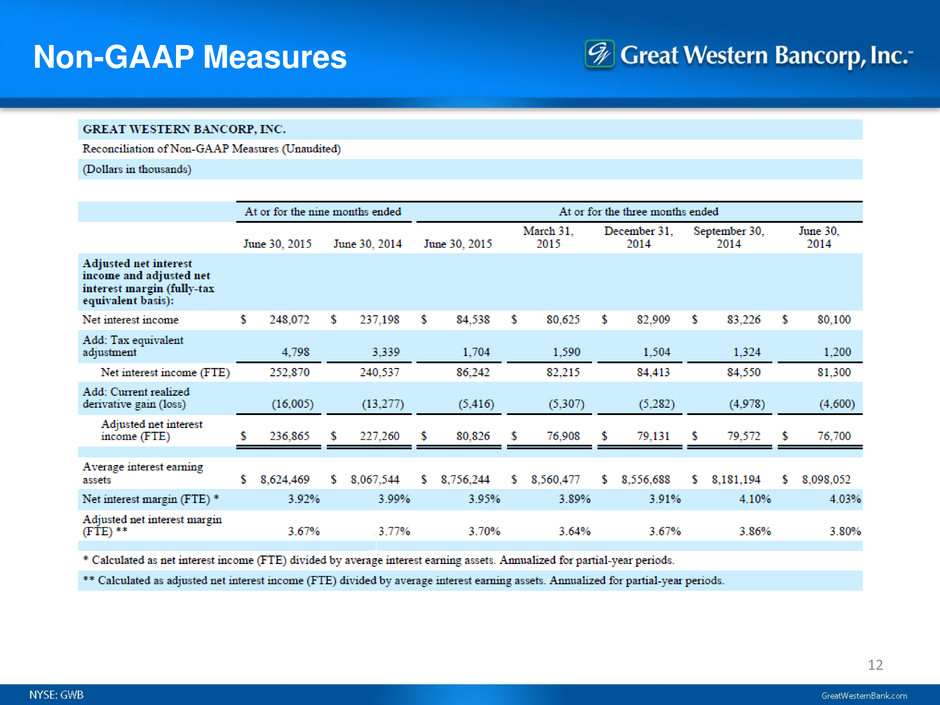This screenshot has width=940, height=705.
Task: Click the value 248,072
Action: click(289, 320)
